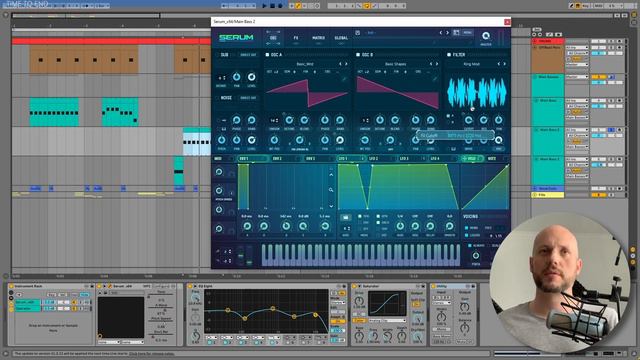Click Serum pitch bend wheel
640x360 pixels.
pyautogui.click(x=240, y=256)
